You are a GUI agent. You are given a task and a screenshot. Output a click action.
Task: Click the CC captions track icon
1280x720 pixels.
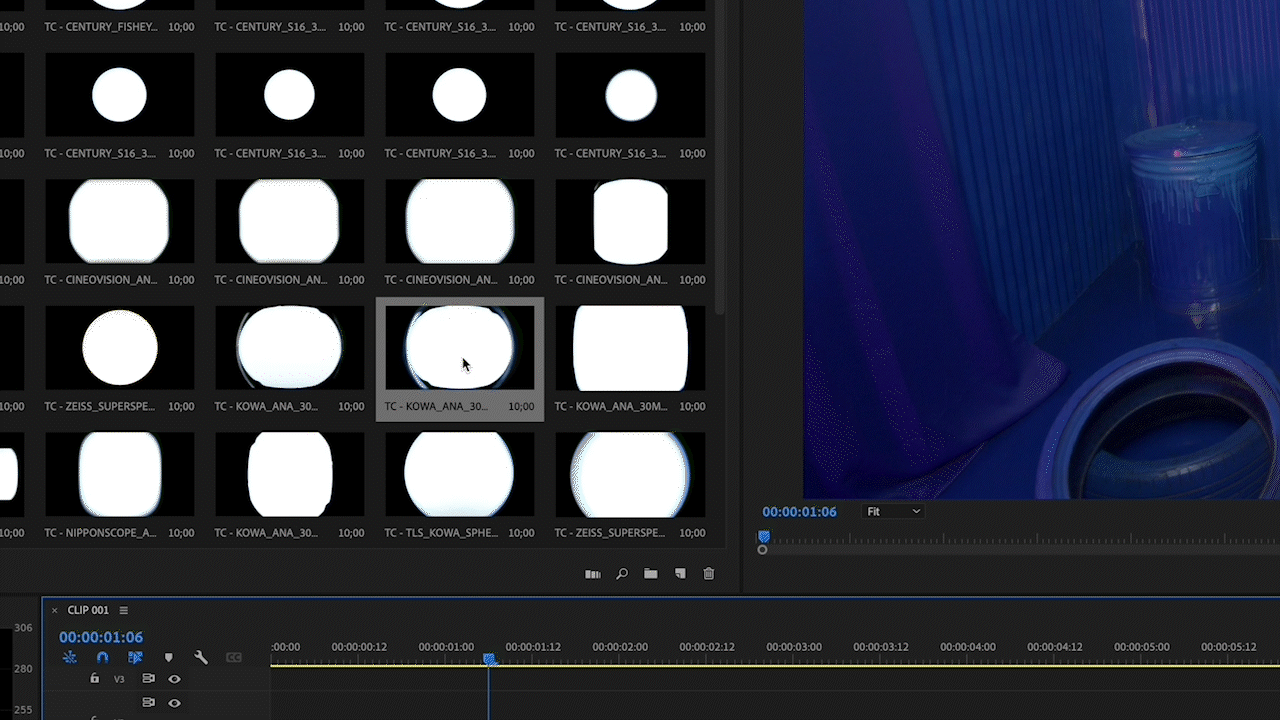(x=234, y=658)
